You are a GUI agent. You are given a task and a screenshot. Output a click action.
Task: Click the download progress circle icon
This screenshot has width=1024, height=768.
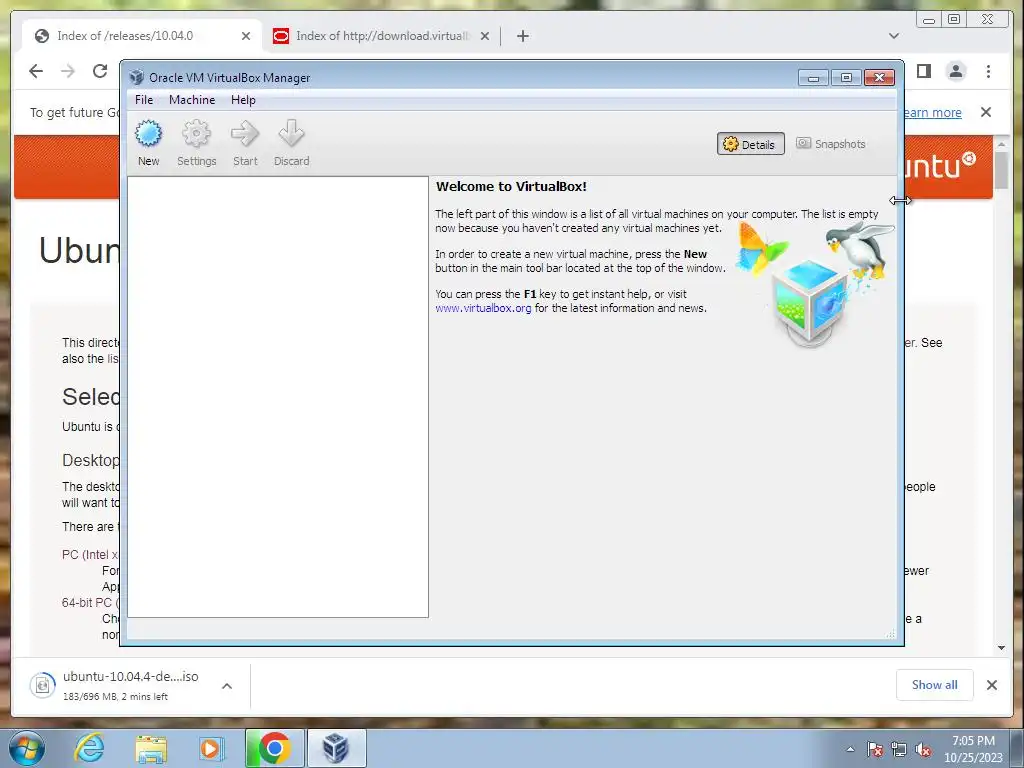[x=42, y=685]
